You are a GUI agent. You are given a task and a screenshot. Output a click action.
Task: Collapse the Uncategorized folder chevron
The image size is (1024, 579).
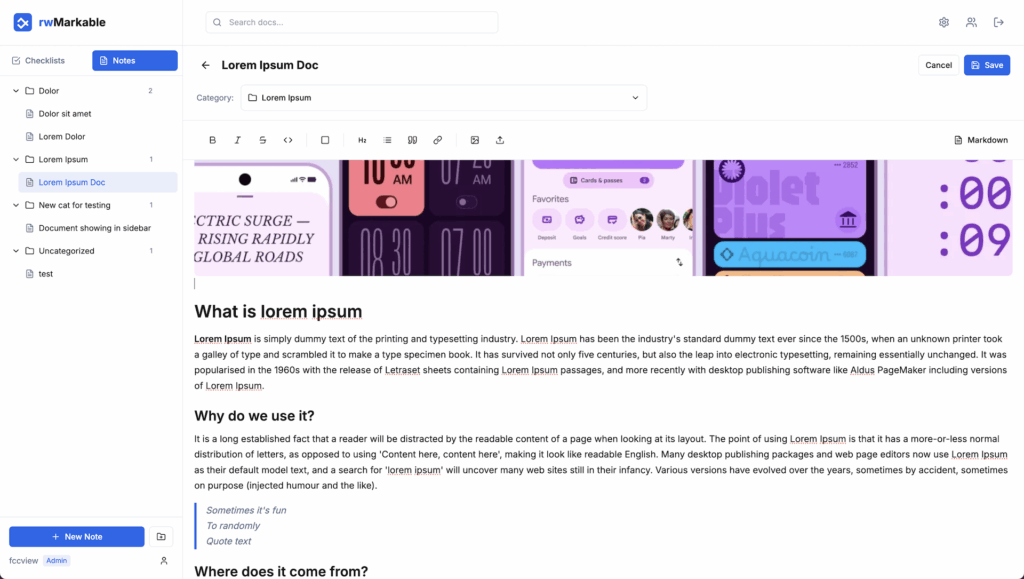16,251
